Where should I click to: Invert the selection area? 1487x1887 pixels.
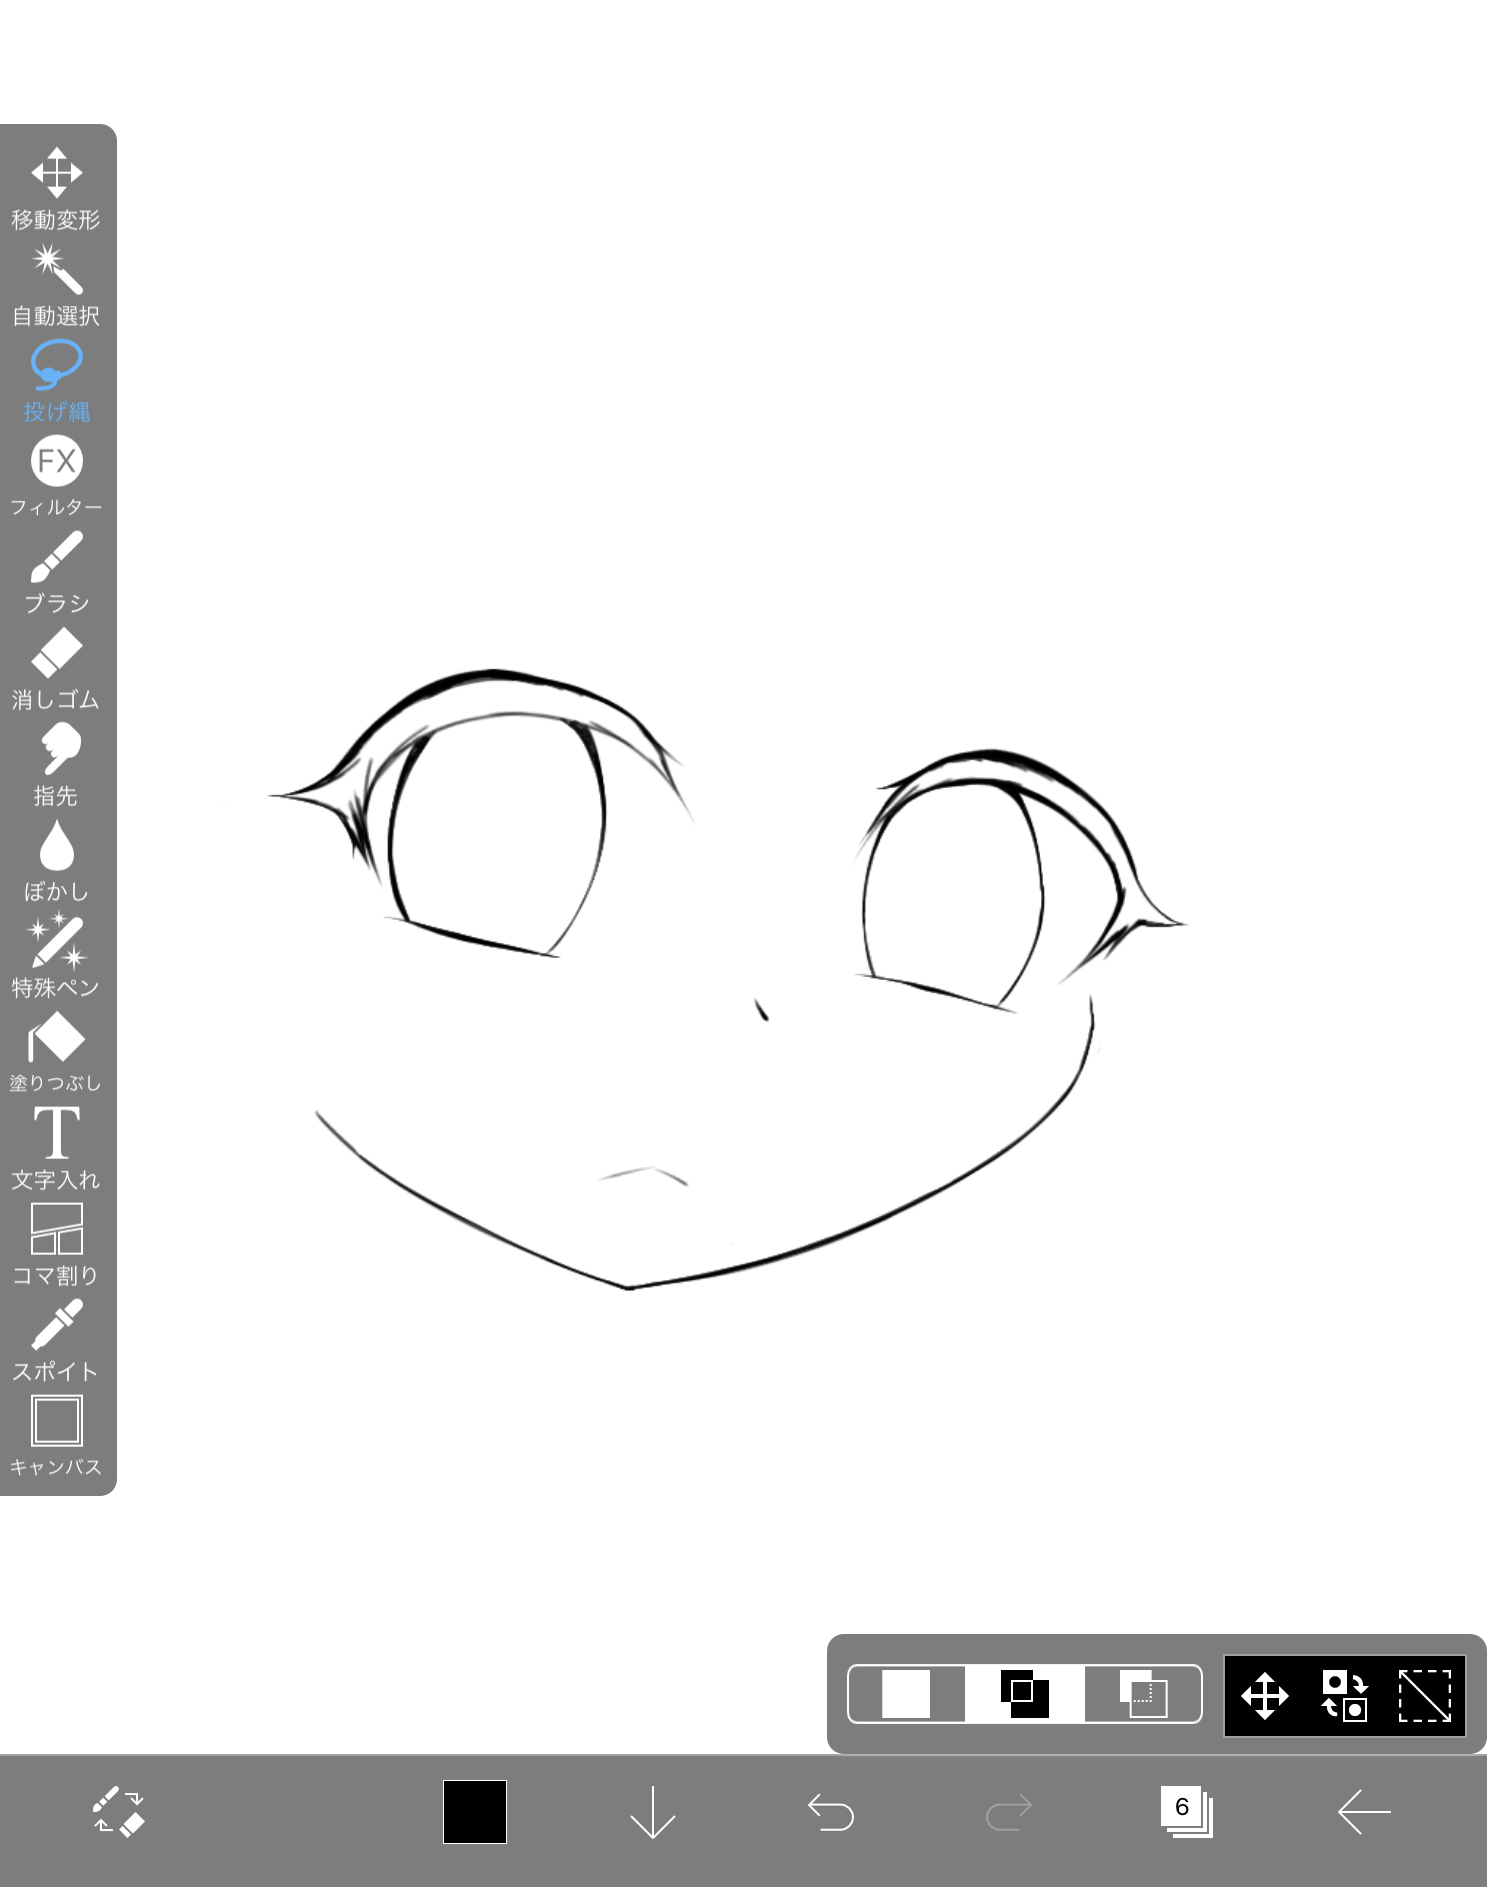pyautogui.click(x=1345, y=1696)
